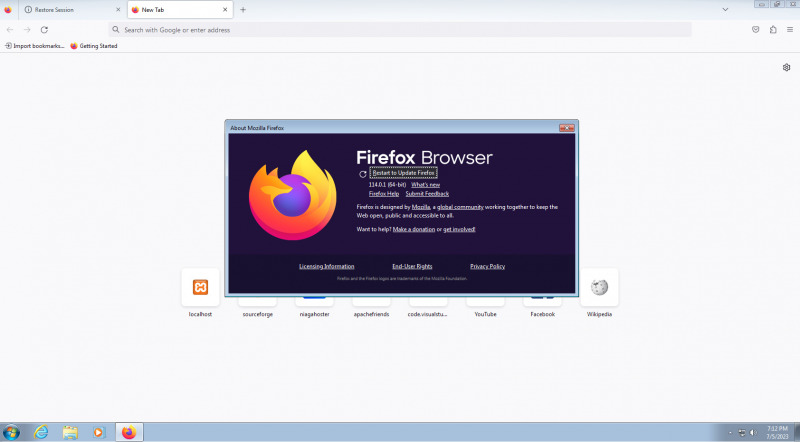Open Windows Explorer from taskbar
This screenshot has width=800, height=442.
click(70, 432)
